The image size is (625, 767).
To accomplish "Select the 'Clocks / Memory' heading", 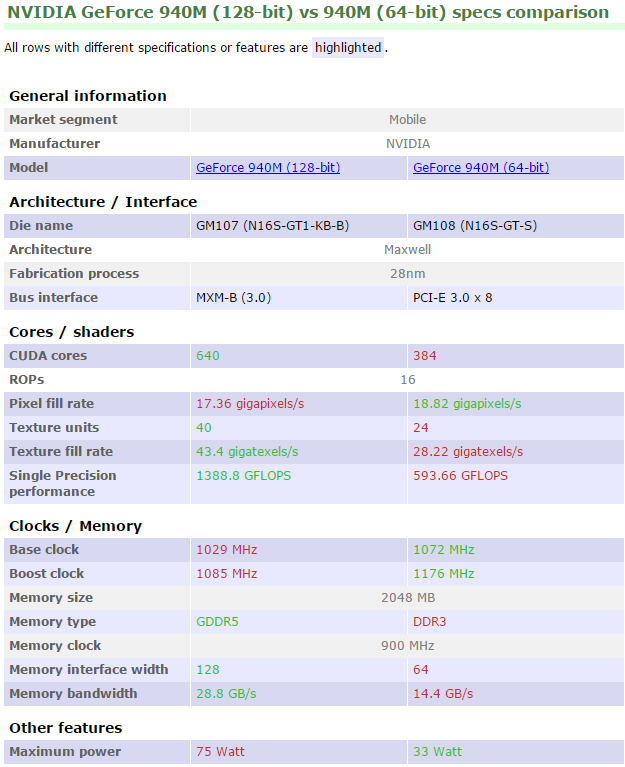I will point(75,526).
